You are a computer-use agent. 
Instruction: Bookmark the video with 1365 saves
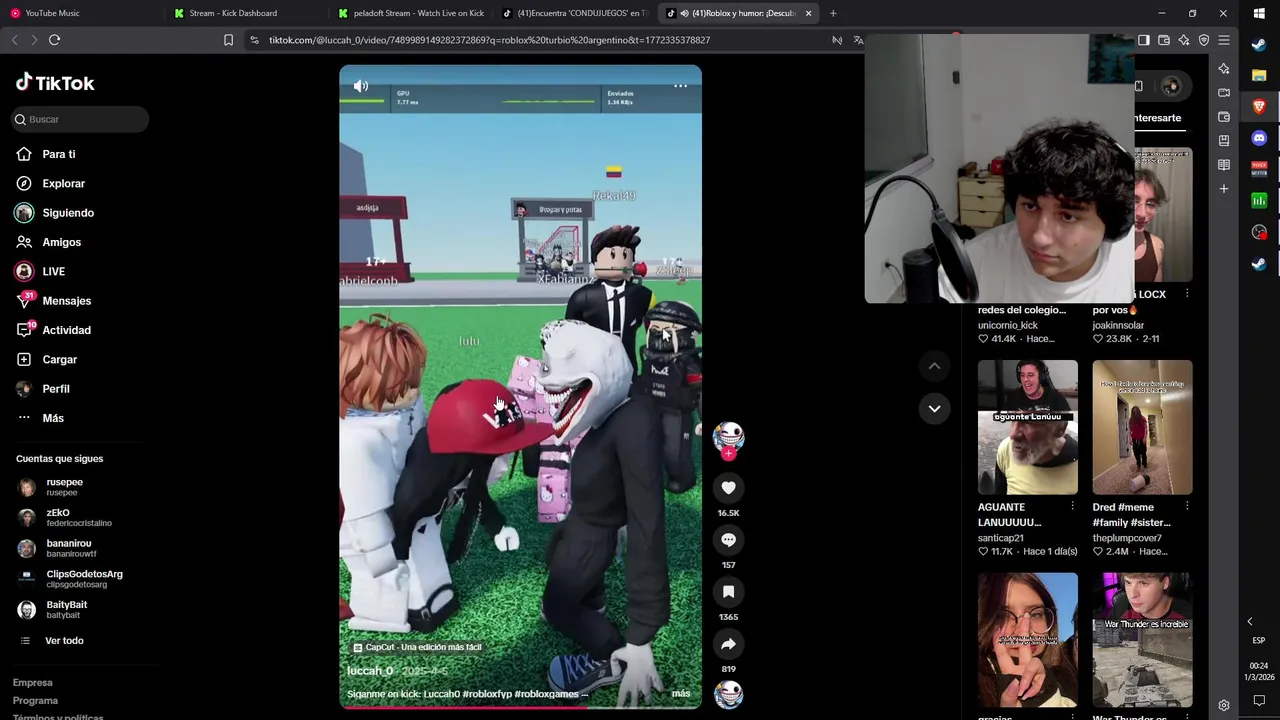[x=728, y=592]
